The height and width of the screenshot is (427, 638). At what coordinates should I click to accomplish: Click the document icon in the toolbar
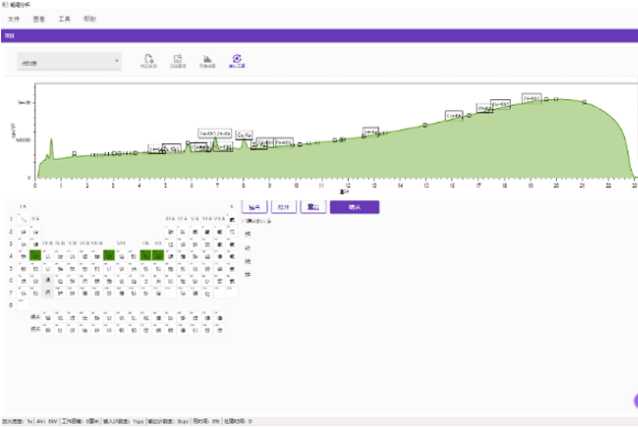click(x=149, y=60)
